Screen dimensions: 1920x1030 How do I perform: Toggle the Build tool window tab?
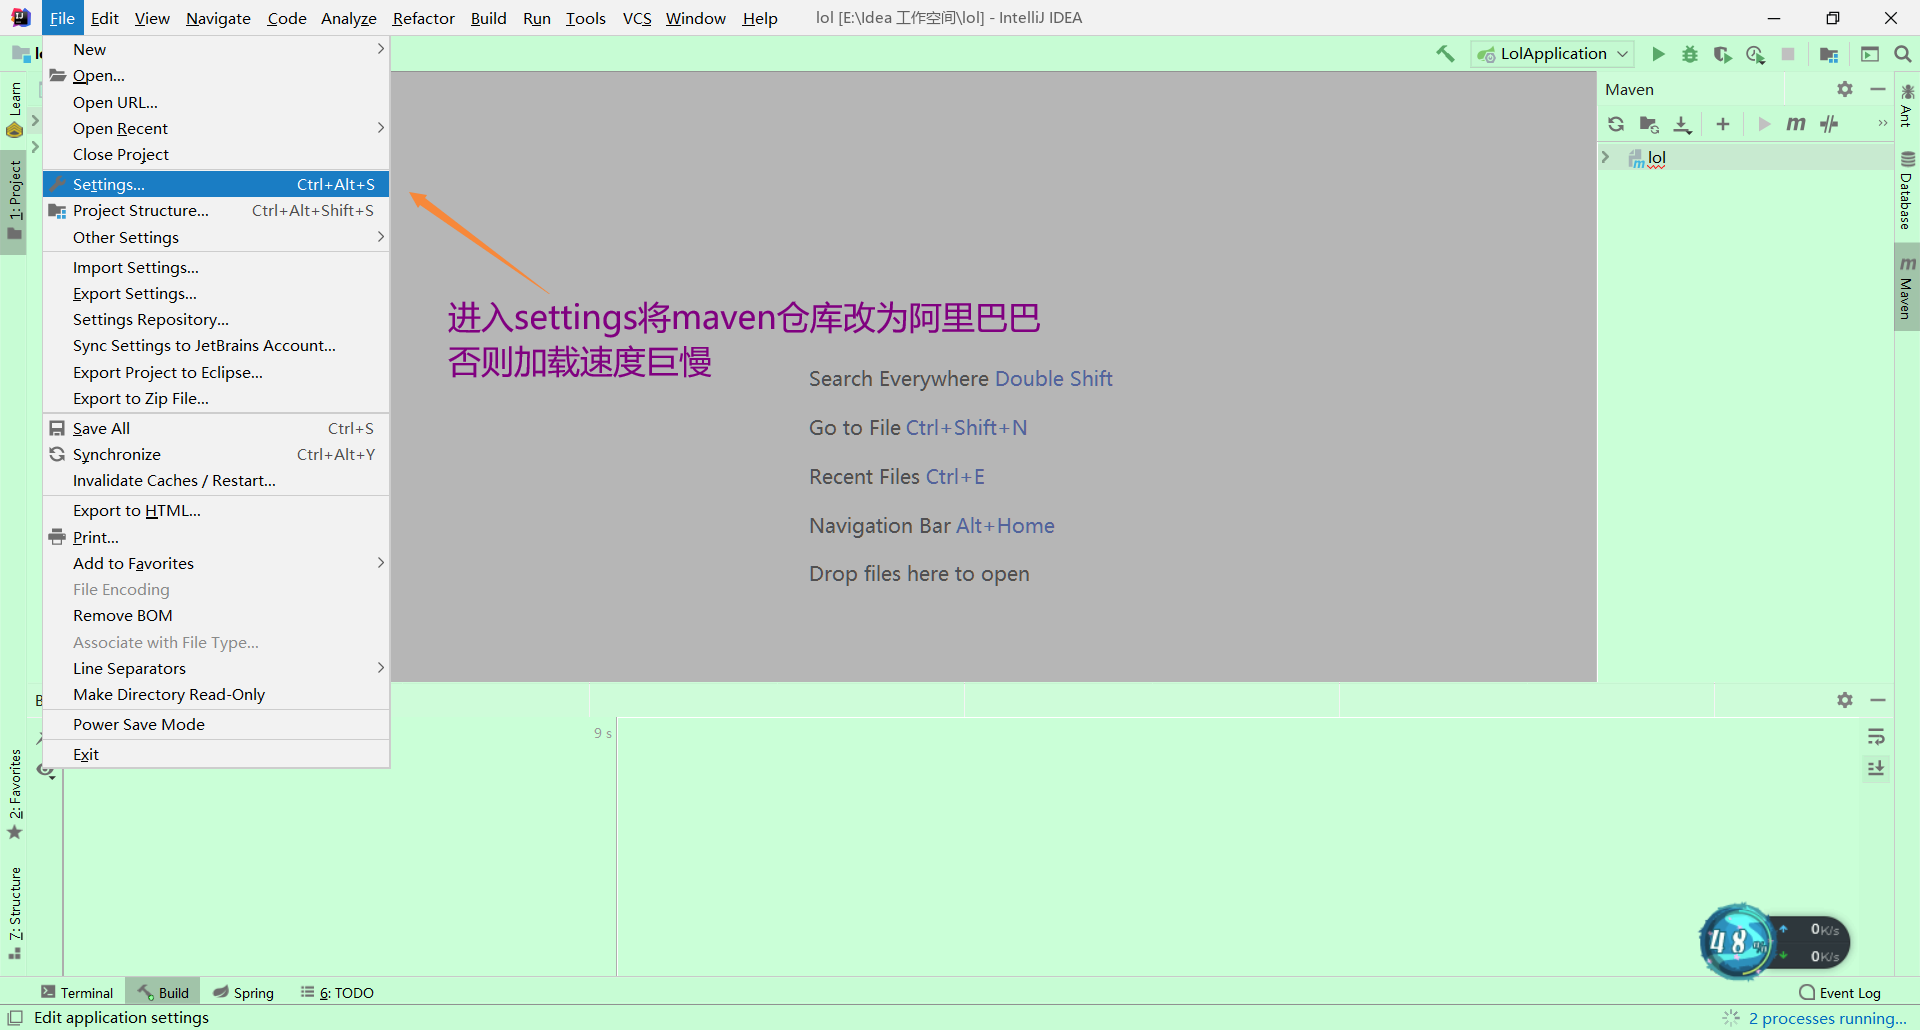[163, 992]
